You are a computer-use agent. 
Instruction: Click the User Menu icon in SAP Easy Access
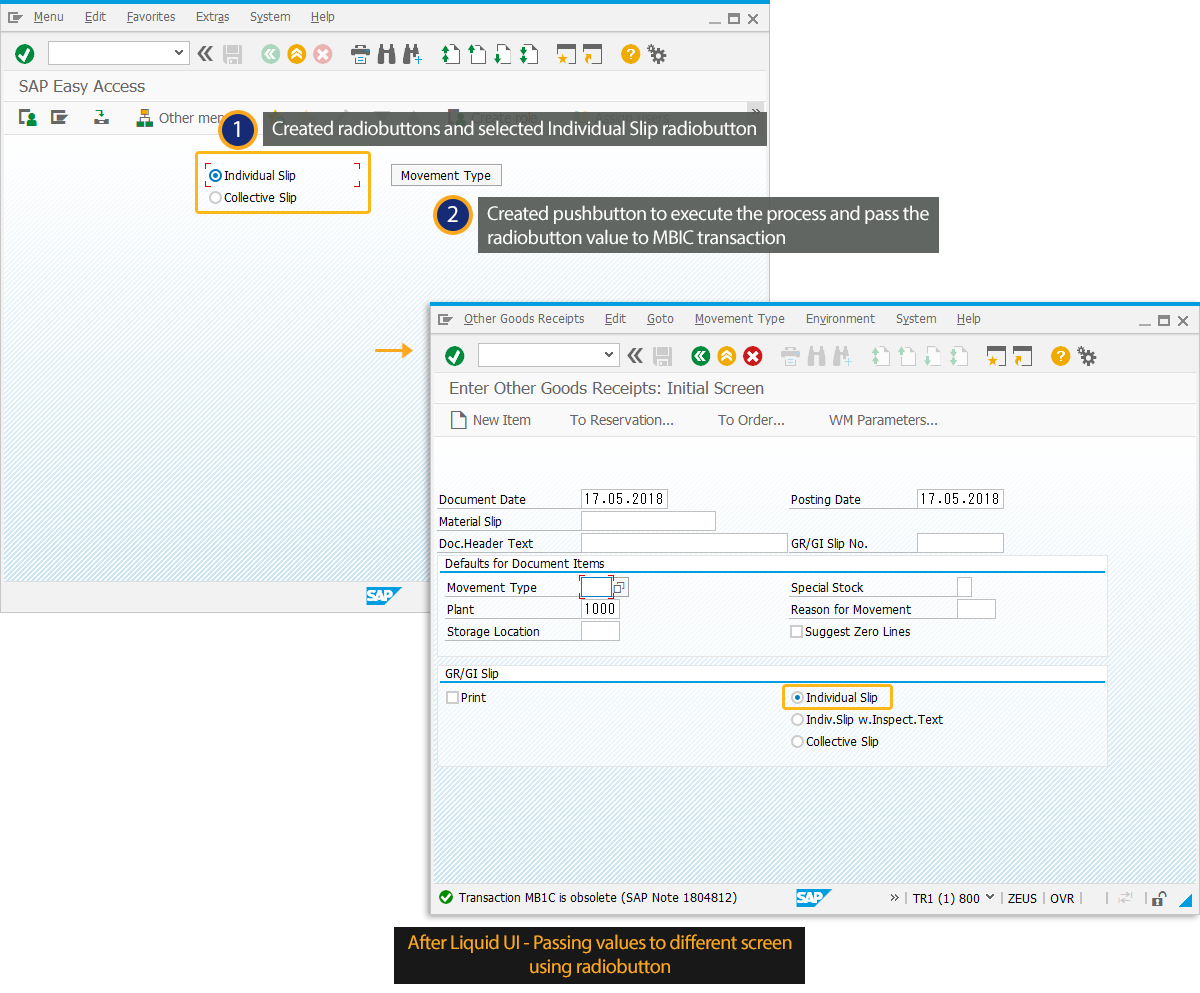28,118
